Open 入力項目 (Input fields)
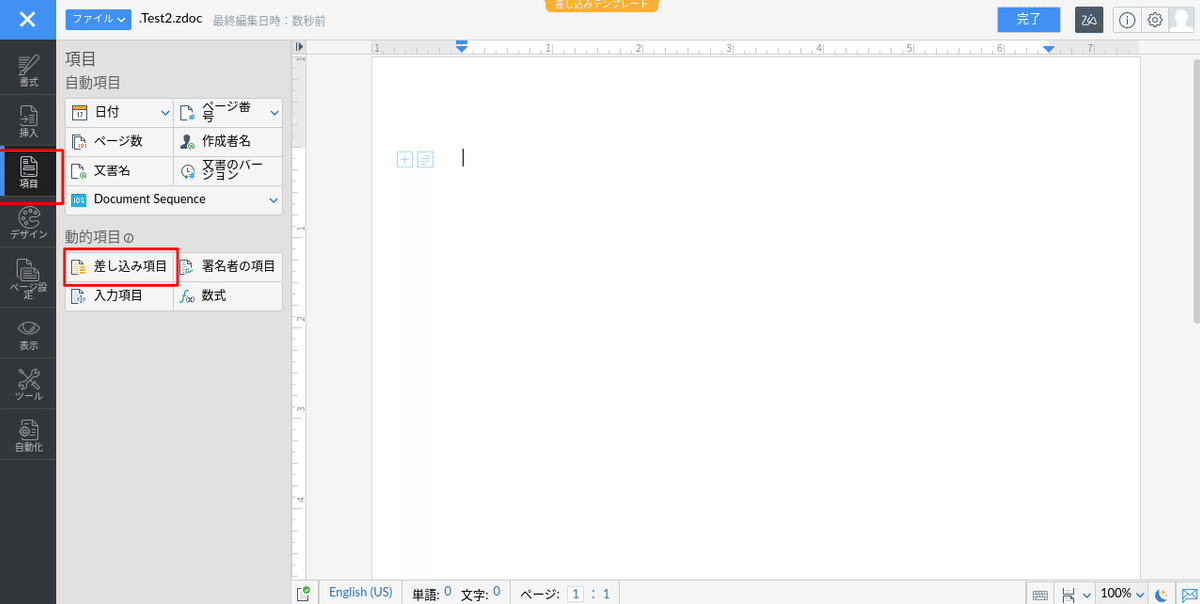The height and width of the screenshot is (604, 1200). 119,296
